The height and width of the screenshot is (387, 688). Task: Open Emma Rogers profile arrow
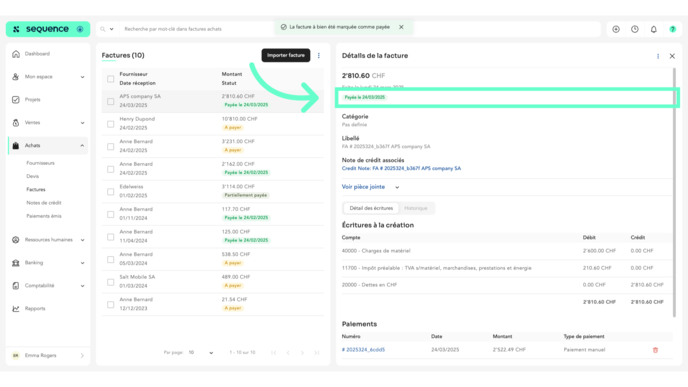click(x=82, y=356)
